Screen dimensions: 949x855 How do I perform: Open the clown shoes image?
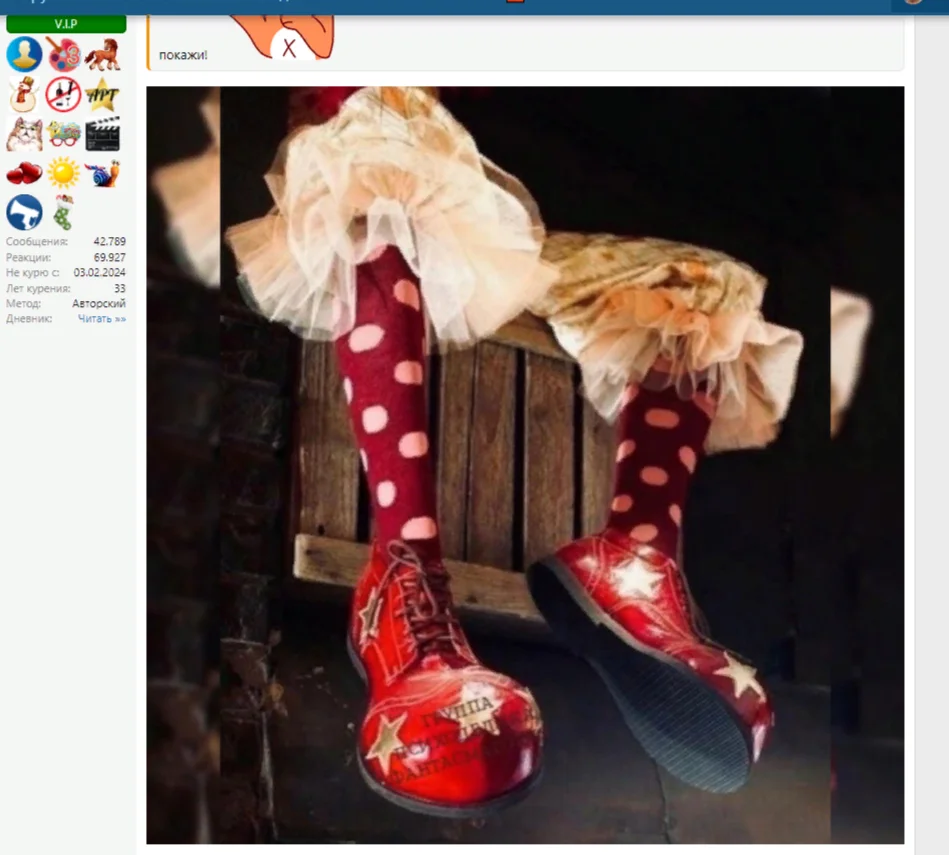525,465
